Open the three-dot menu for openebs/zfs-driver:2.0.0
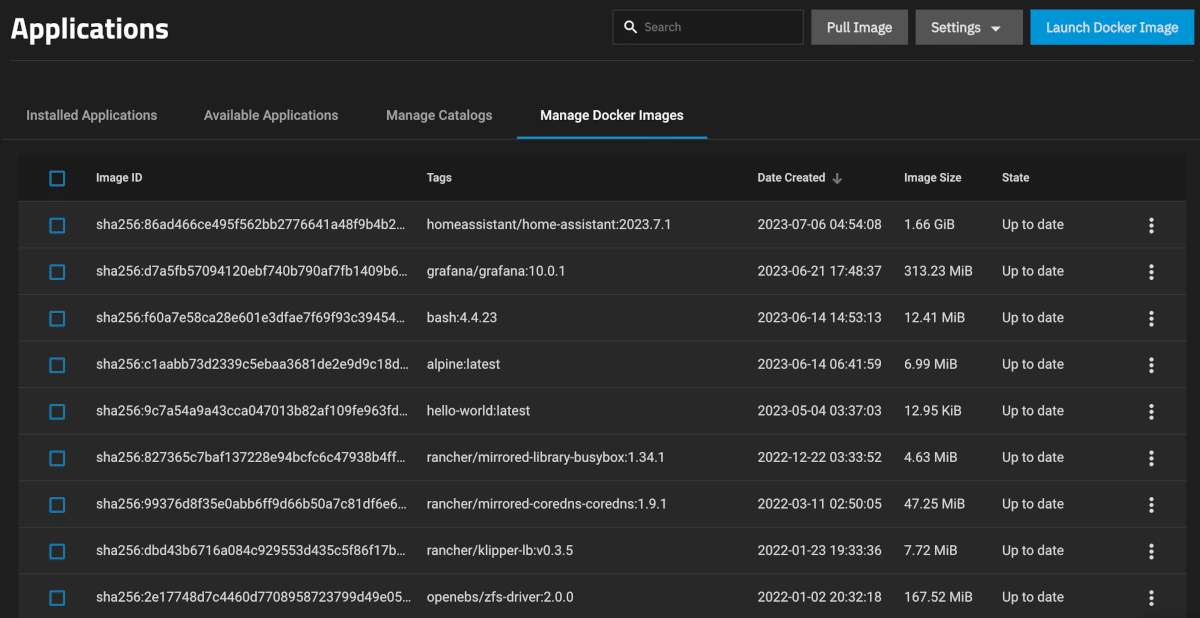Viewport: 1200px width, 618px height. [1151, 597]
